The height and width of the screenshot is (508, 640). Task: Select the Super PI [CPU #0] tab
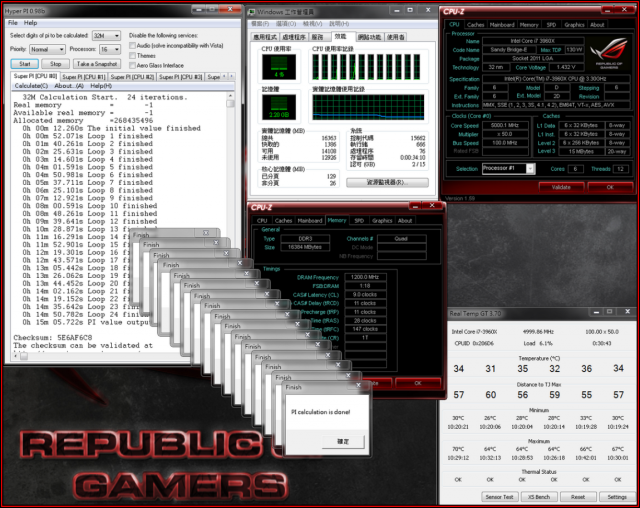[x=35, y=76]
